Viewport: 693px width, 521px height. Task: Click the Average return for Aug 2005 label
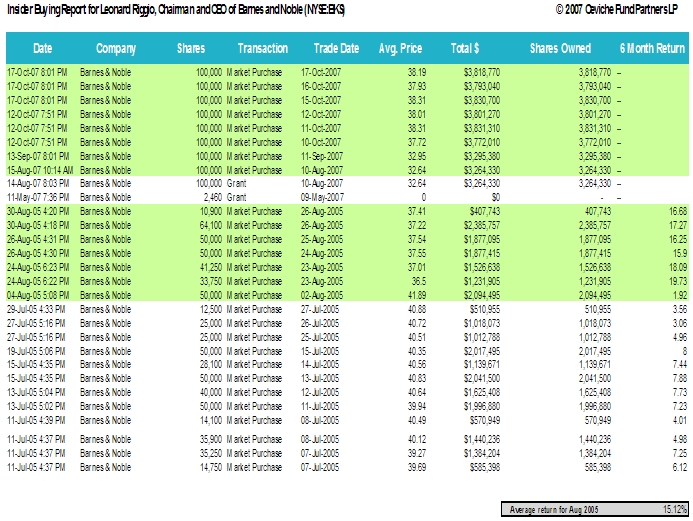[x=554, y=510]
